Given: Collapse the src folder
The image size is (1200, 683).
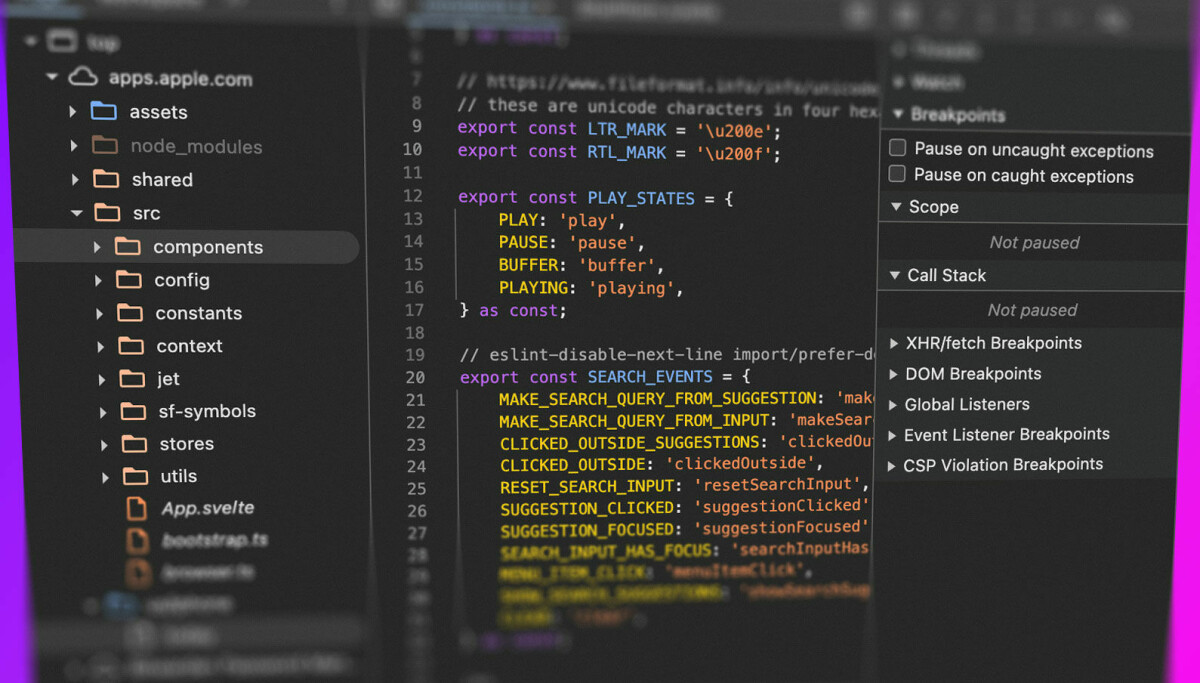Looking at the screenshot, I should (77, 213).
